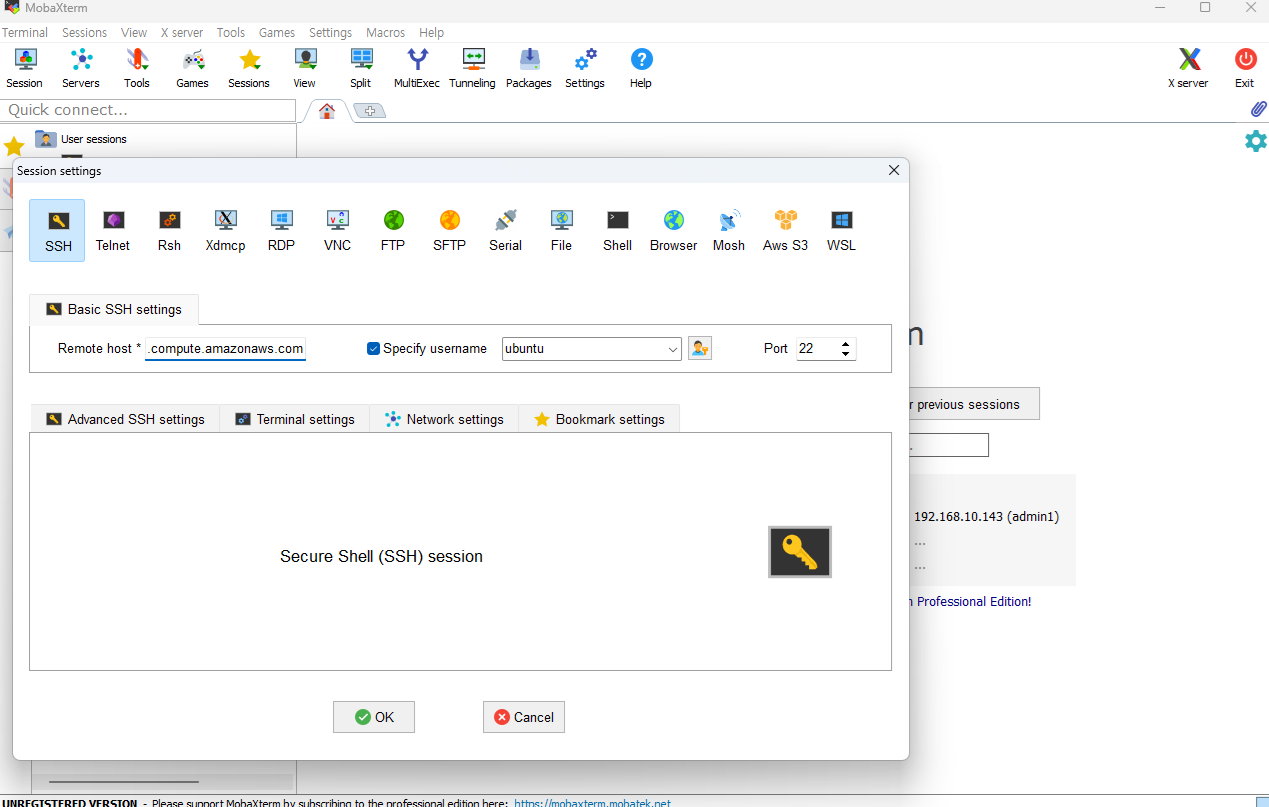Decrease the Port value with down arrow

[x=846, y=354]
